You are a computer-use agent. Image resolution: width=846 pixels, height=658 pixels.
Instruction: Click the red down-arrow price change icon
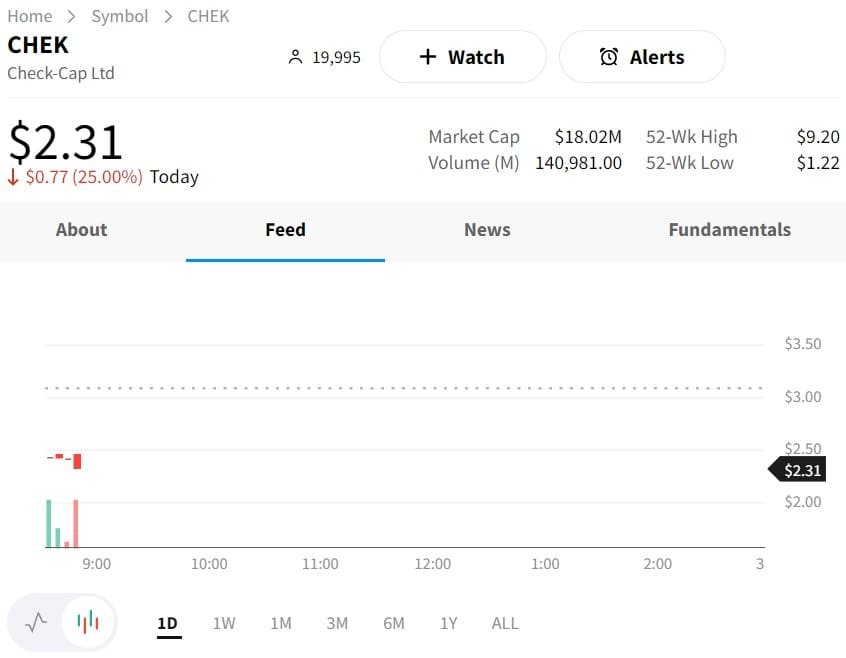14,177
